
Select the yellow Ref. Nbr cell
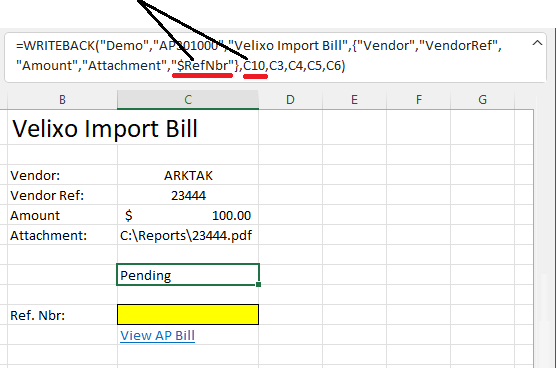click(x=188, y=315)
